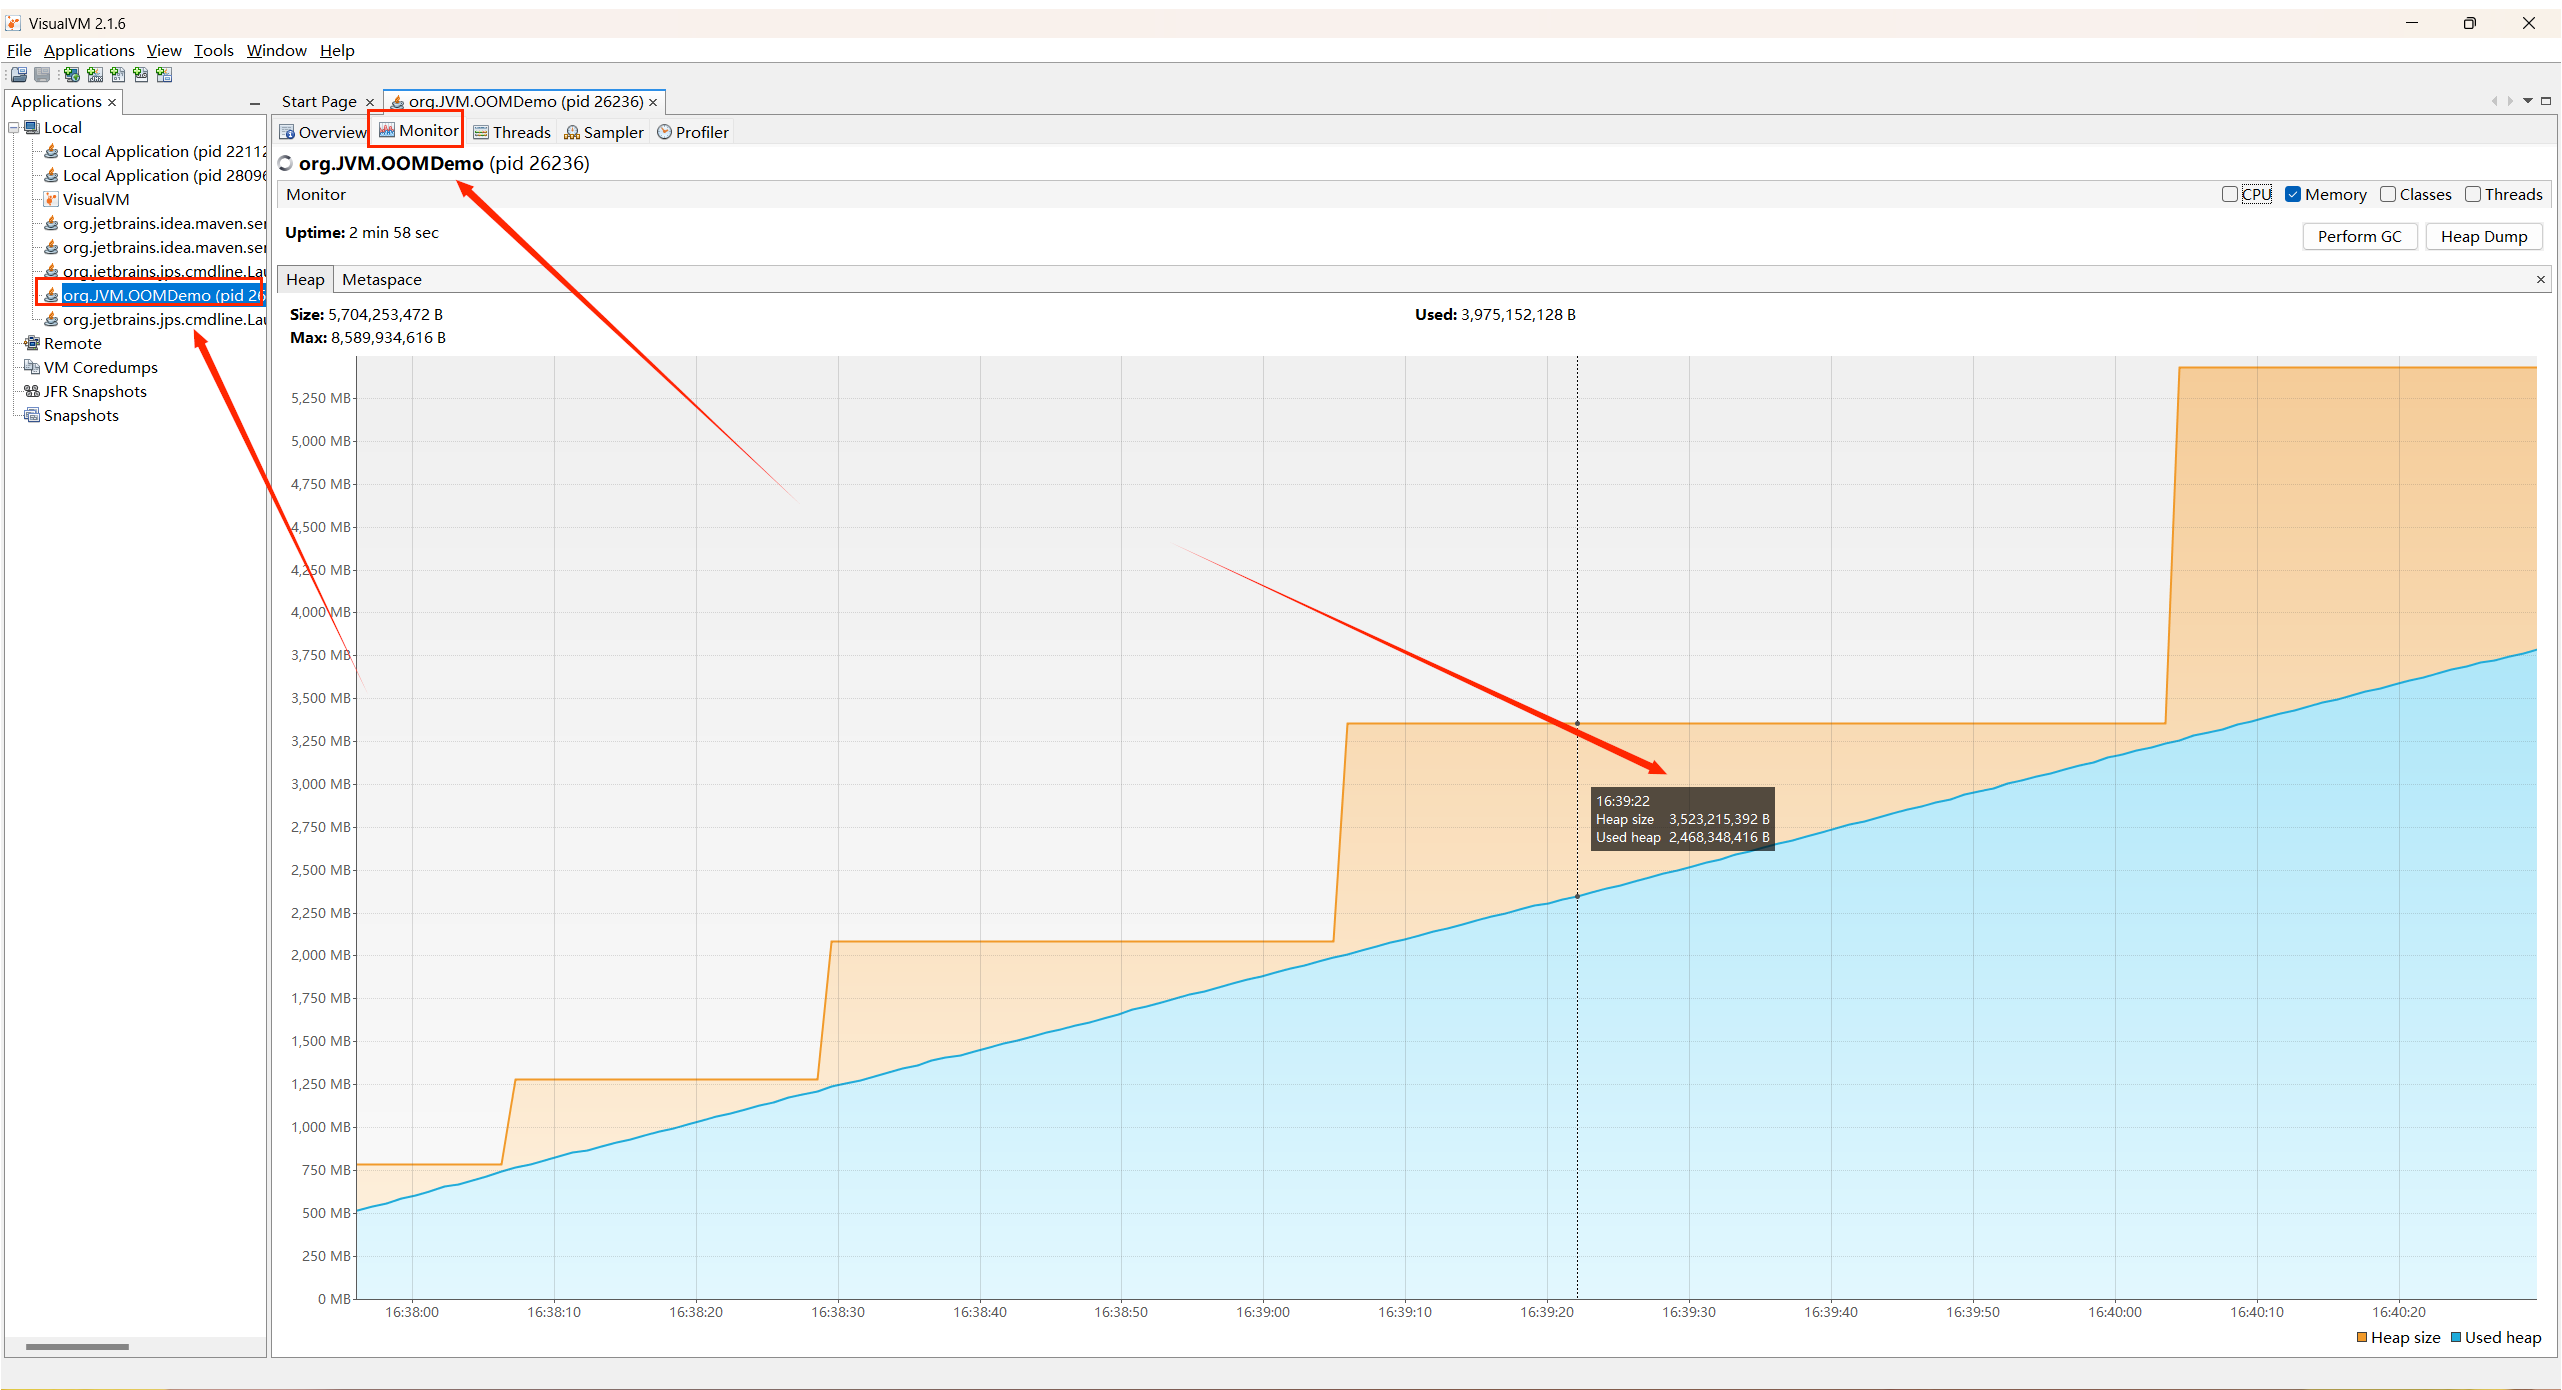The image size is (2562, 1390).
Task: Click the Memory checkbox to disable
Action: pyautogui.click(x=2293, y=193)
